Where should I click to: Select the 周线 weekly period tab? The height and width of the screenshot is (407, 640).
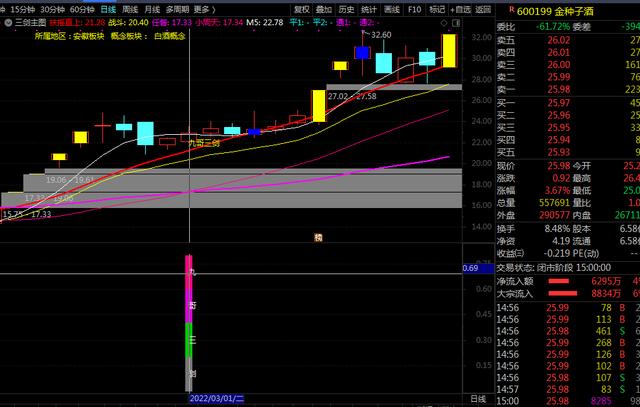130,8
